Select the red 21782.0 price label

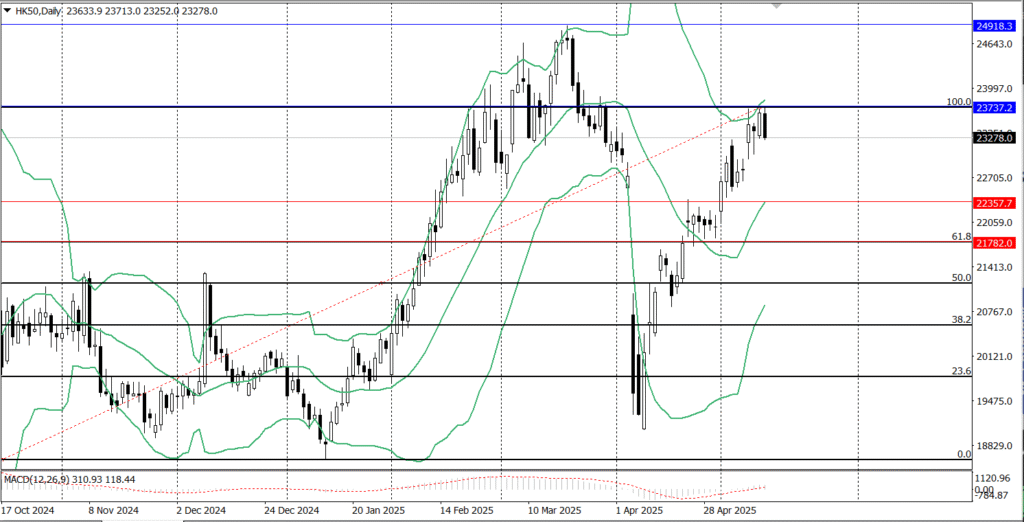point(994,242)
